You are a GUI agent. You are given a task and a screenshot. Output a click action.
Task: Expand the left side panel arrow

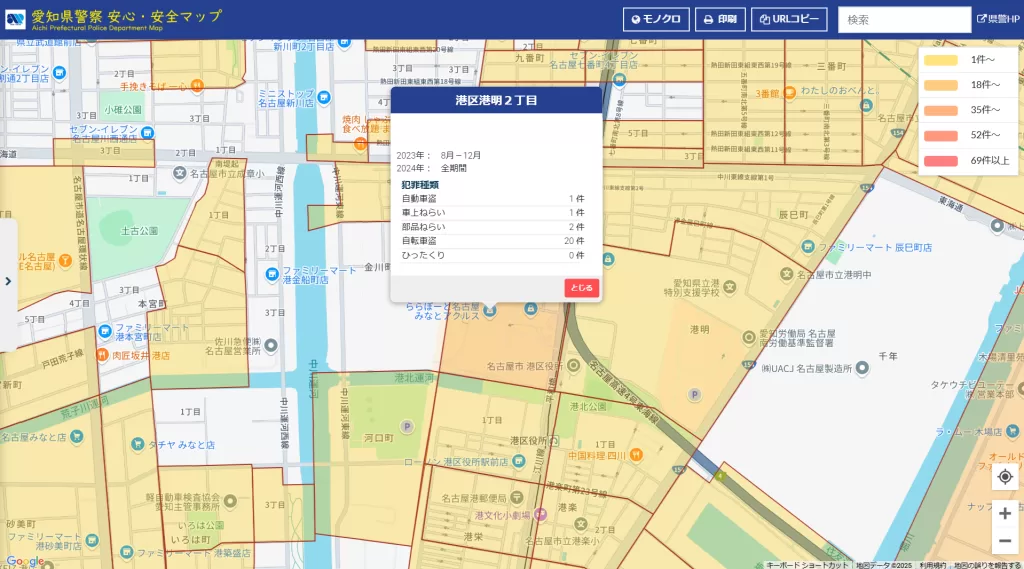[8, 282]
